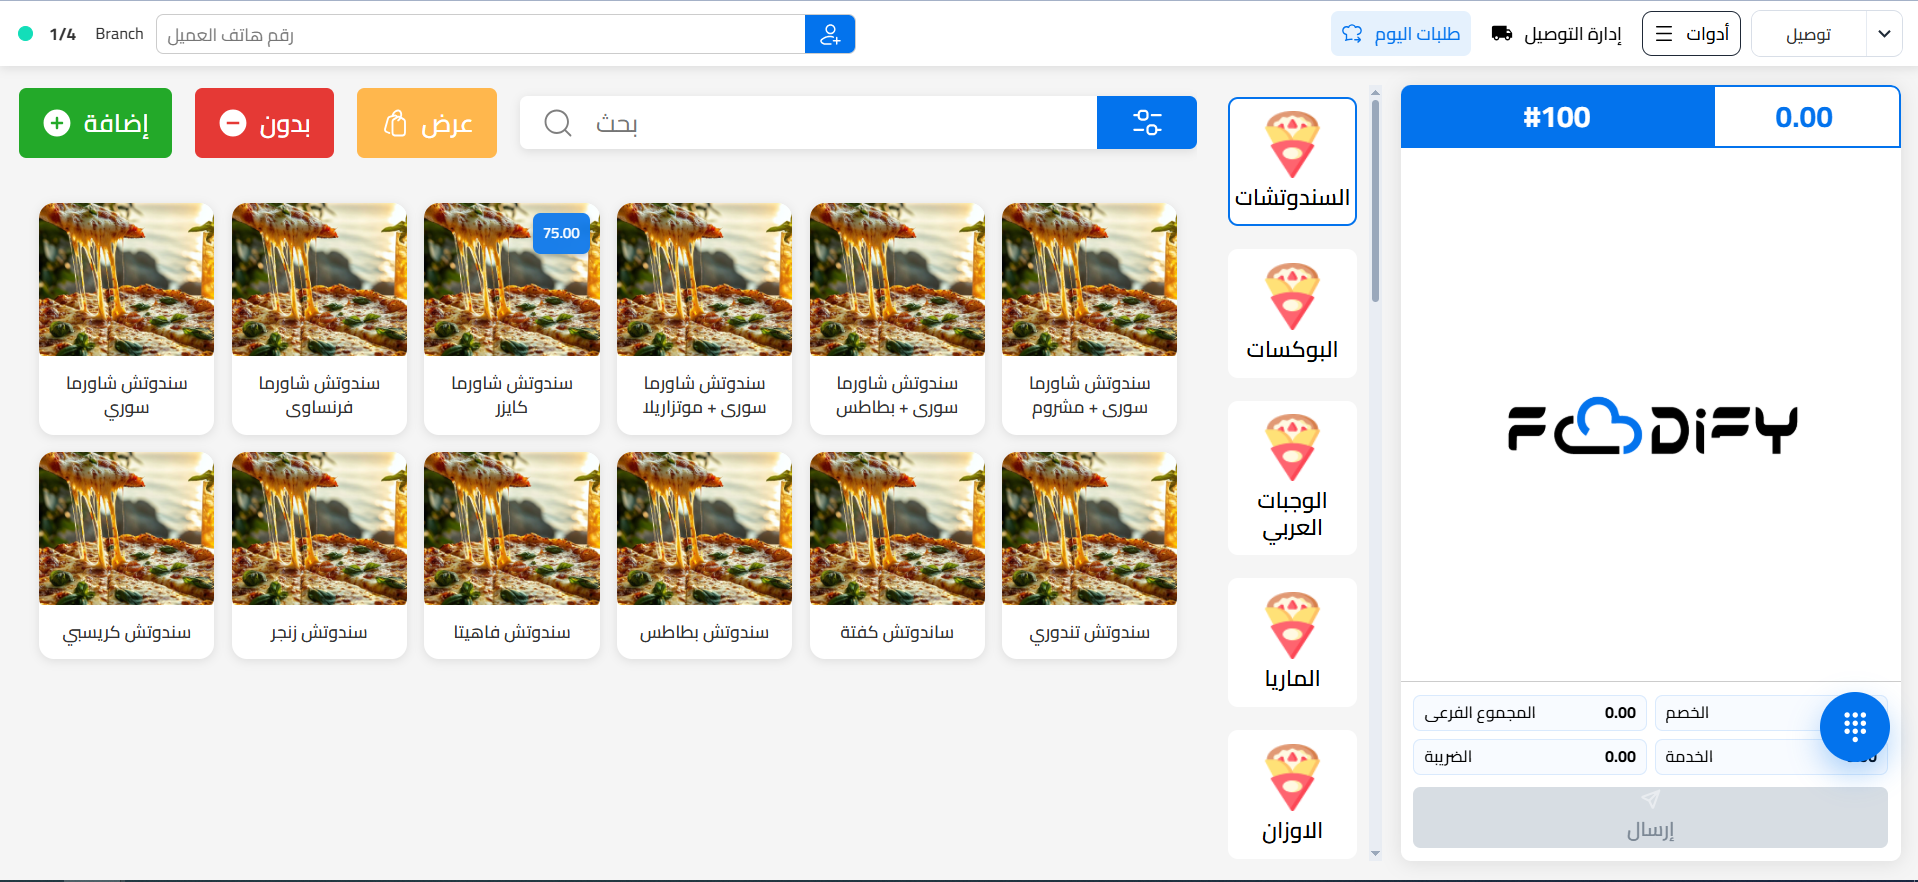1918x882 pixels.
Task: Click the green status indicator dot
Action: [26, 34]
